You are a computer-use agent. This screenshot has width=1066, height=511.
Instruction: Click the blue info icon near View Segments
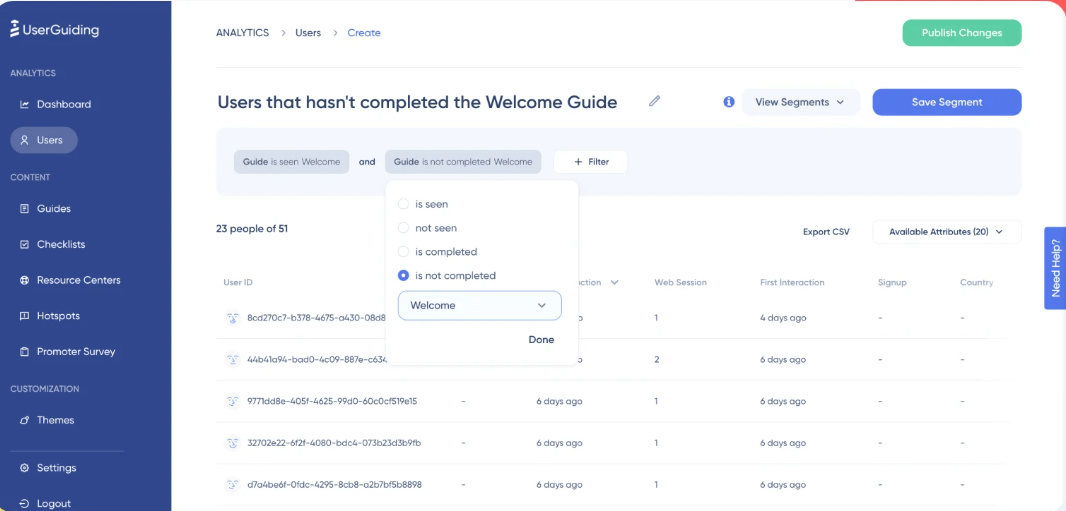(x=729, y=102)
